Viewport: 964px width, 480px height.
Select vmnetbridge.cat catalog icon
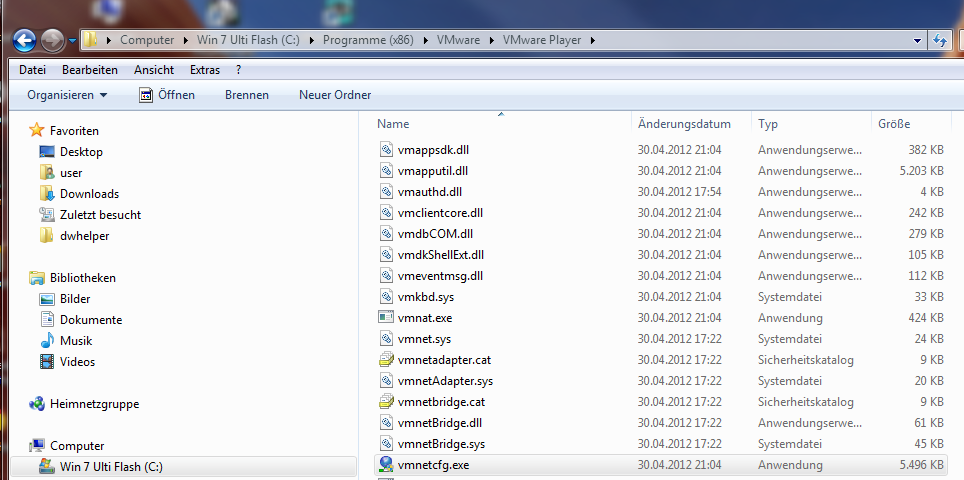click(385, 402)
